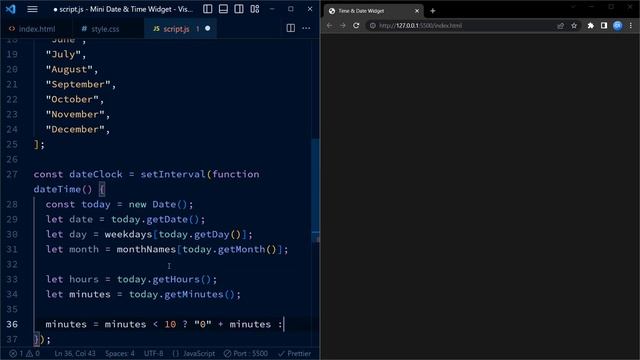Bookmark this page with the star icon
The image size is (640, 360).
point(574,26)
